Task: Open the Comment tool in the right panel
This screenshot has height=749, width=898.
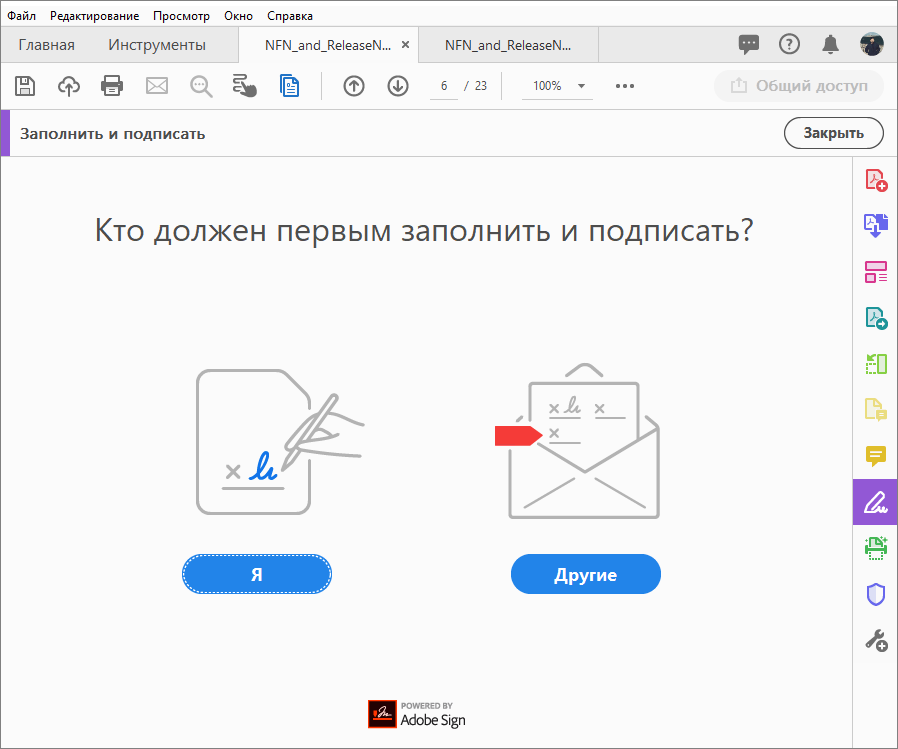Action: (x=875, y=456)
